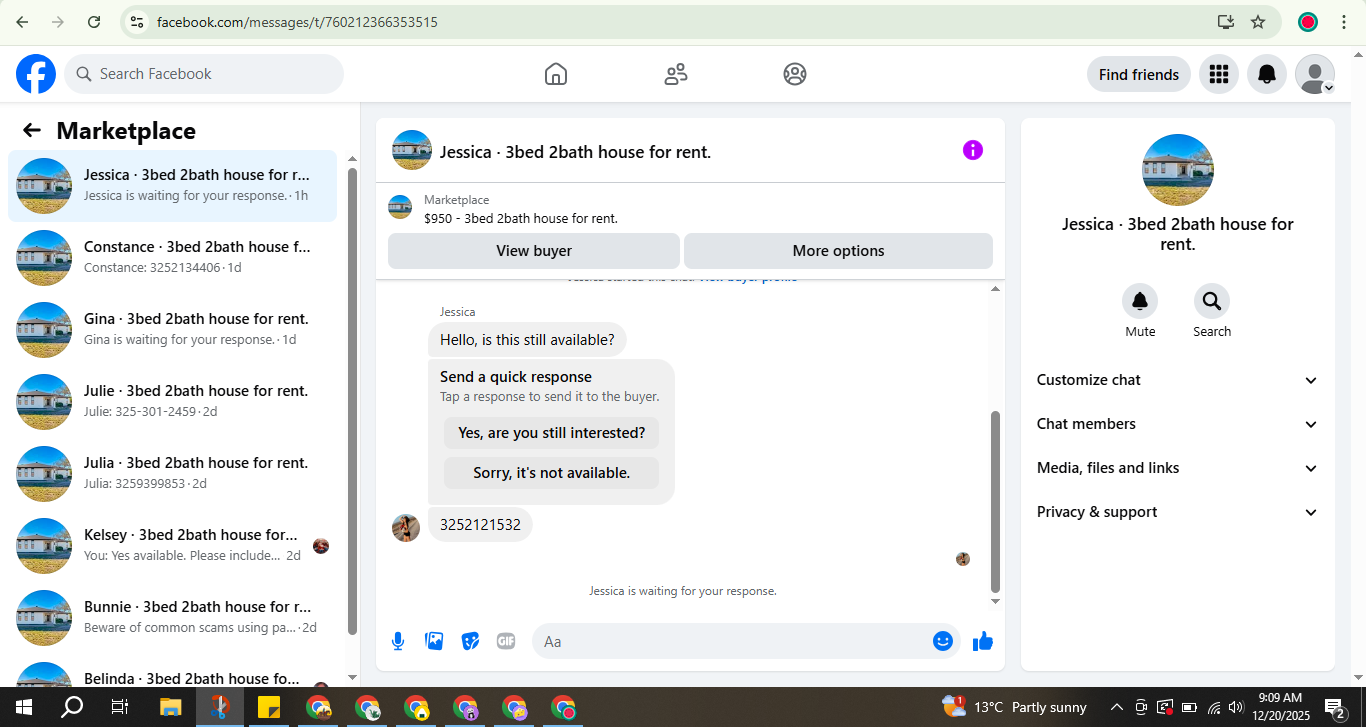Open the Windows Start menu
This screenshot has height=727, width=1366.
click(x=24, y=708)
